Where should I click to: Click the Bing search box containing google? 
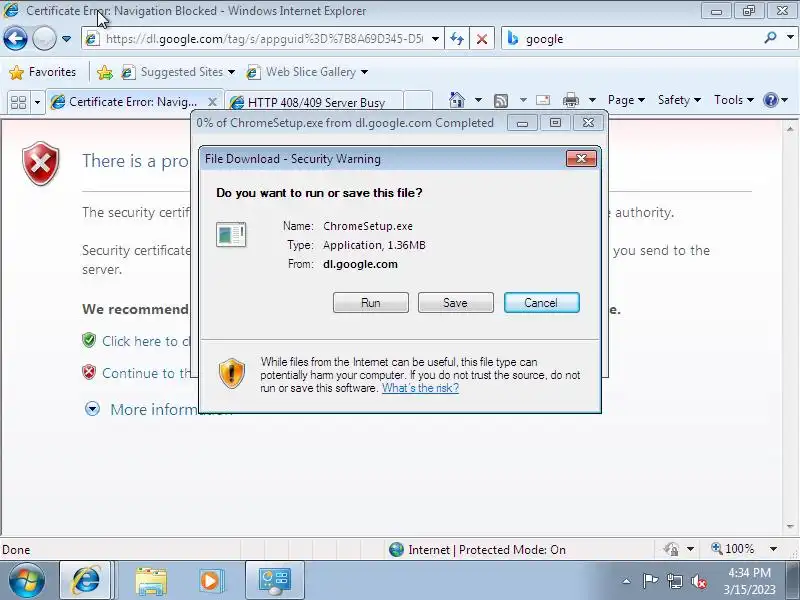point(633,39)
